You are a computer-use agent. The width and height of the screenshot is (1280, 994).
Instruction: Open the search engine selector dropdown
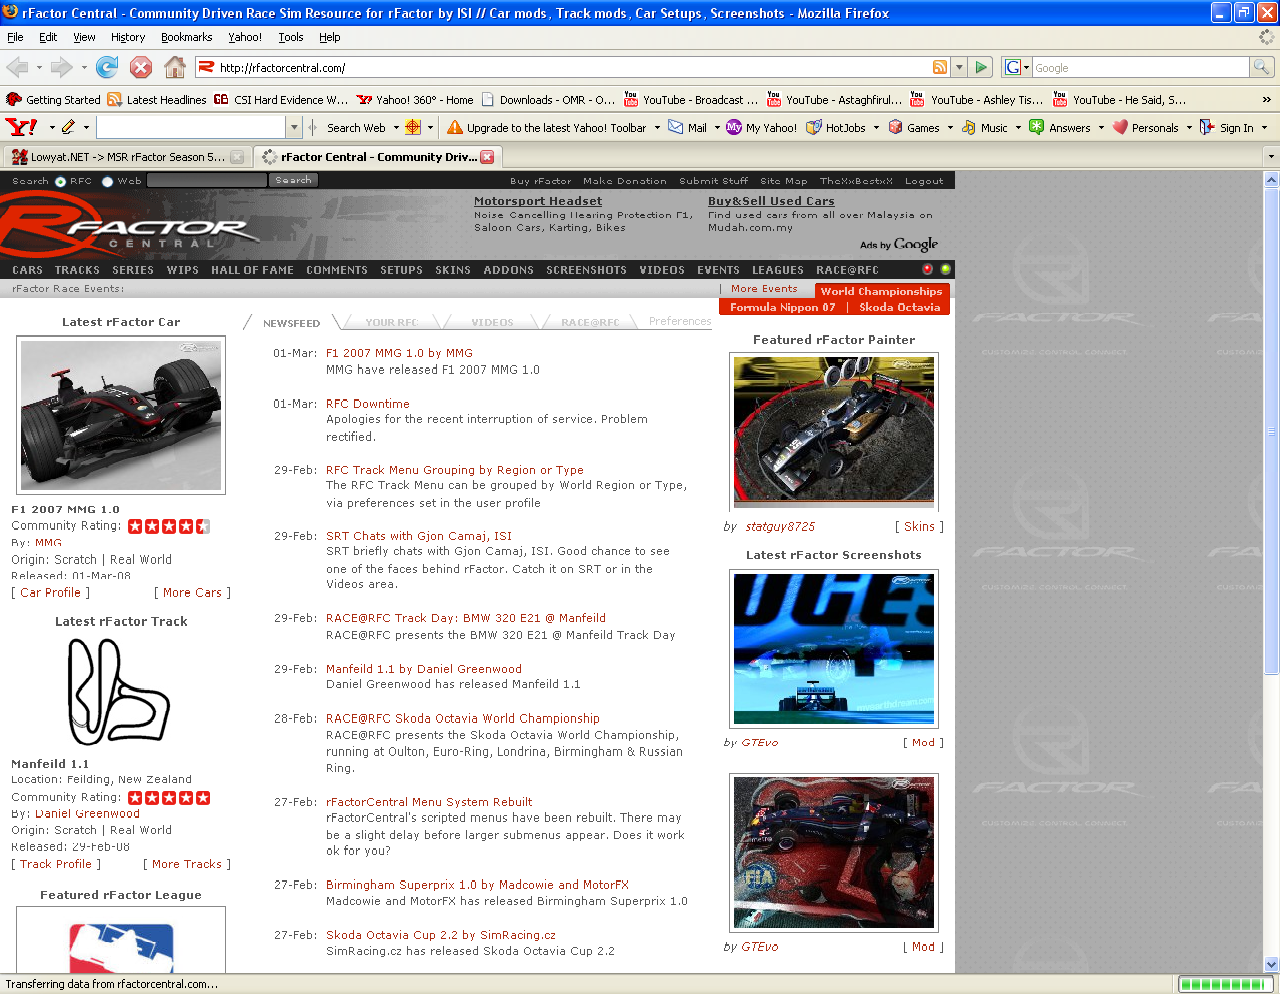point(1017,68)
